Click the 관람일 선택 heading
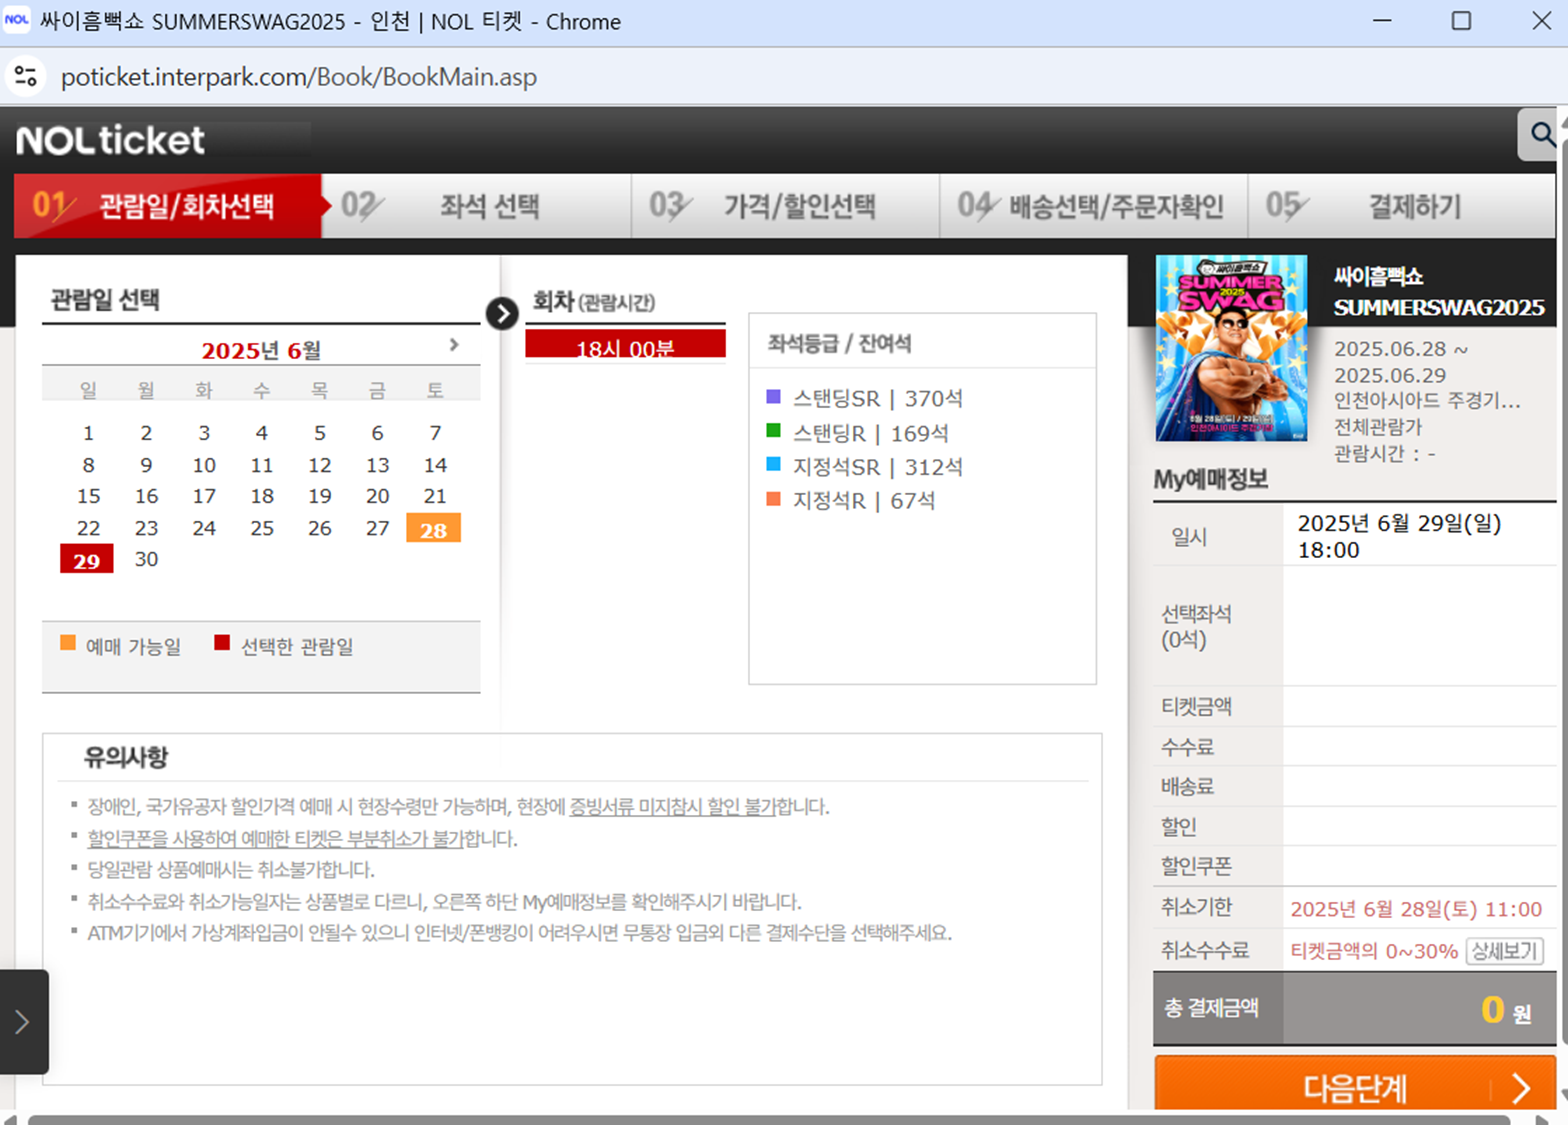 [x=105, y=299]
